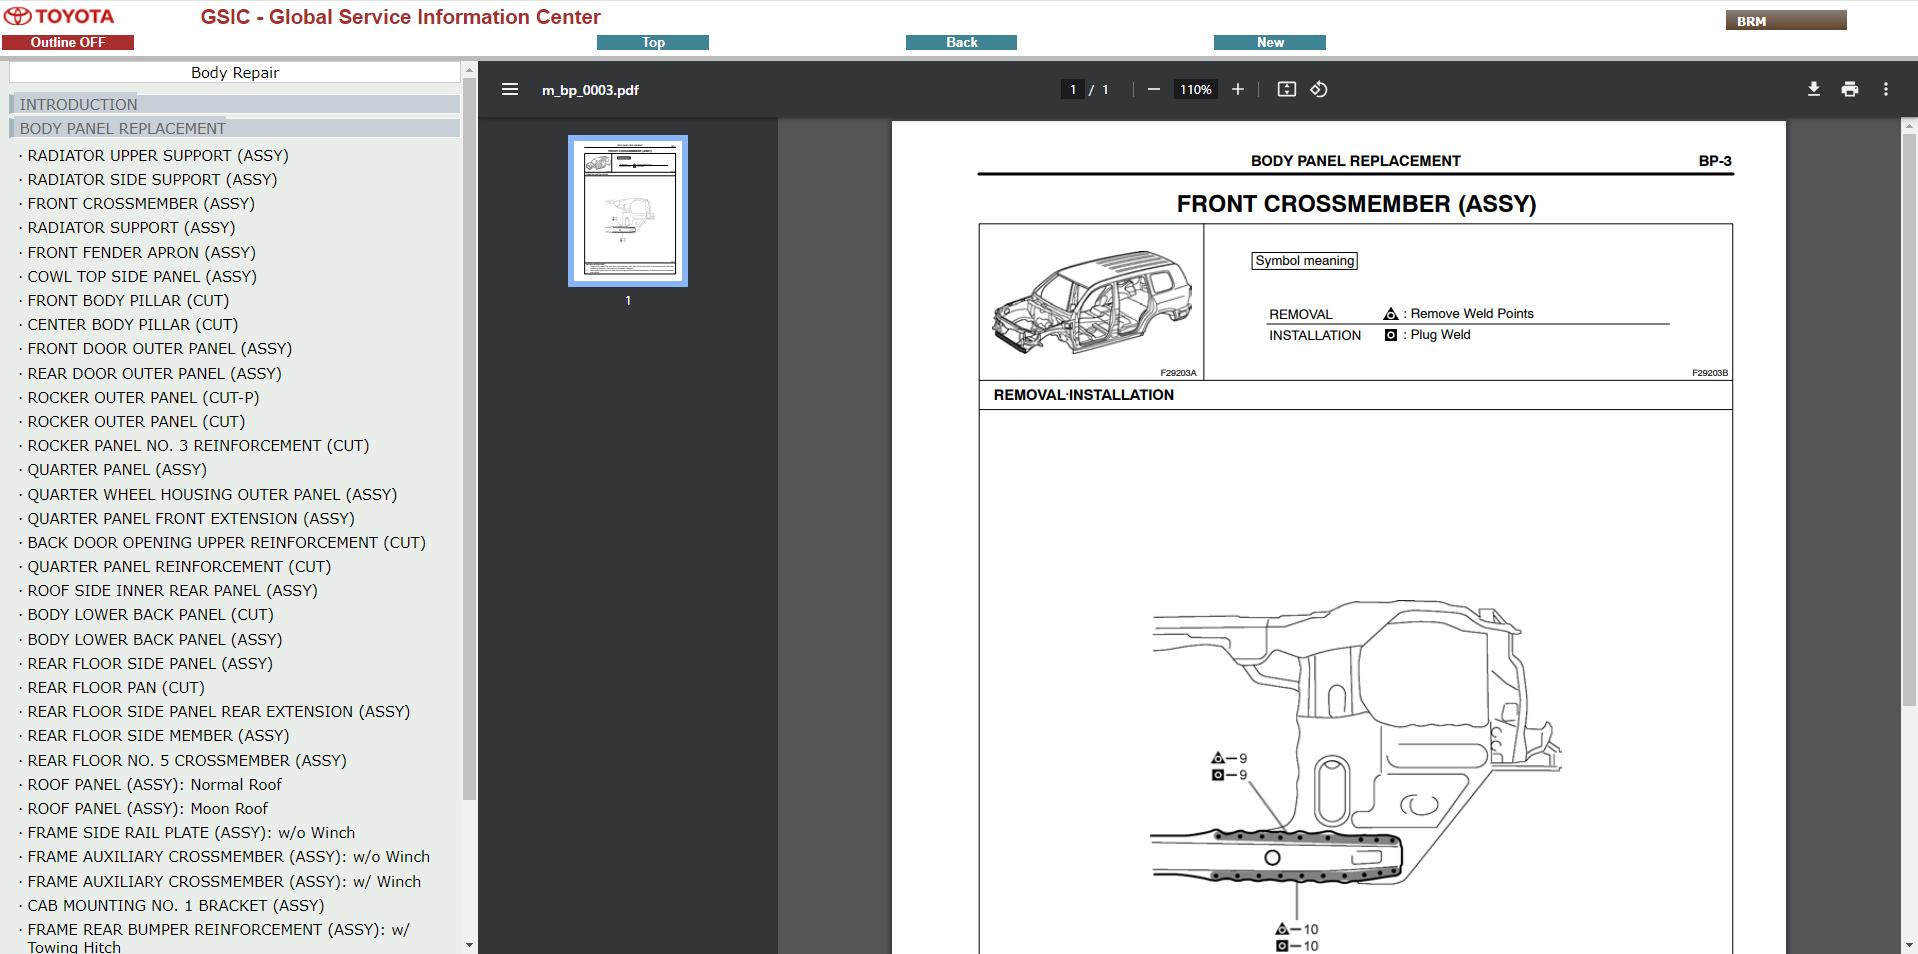Image resolution: width=1918 pixels, height=954 pixels.
Task: Open RADIATOR SUPPORT (ASSY) entry
Action: point(131,227)
